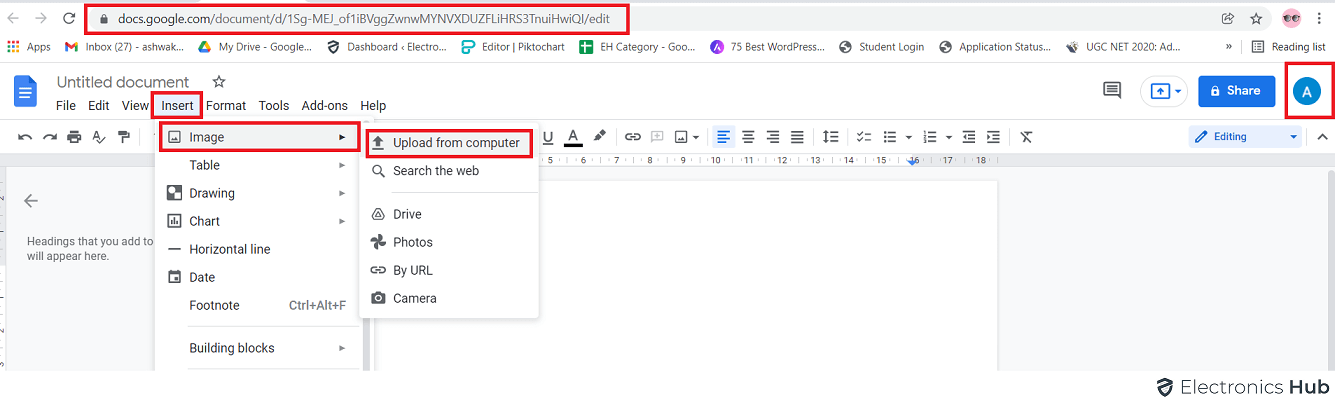This screenshot has height=398, width=1335.
Task: Close document outline with back arrow
Action: tap(31, 201)
